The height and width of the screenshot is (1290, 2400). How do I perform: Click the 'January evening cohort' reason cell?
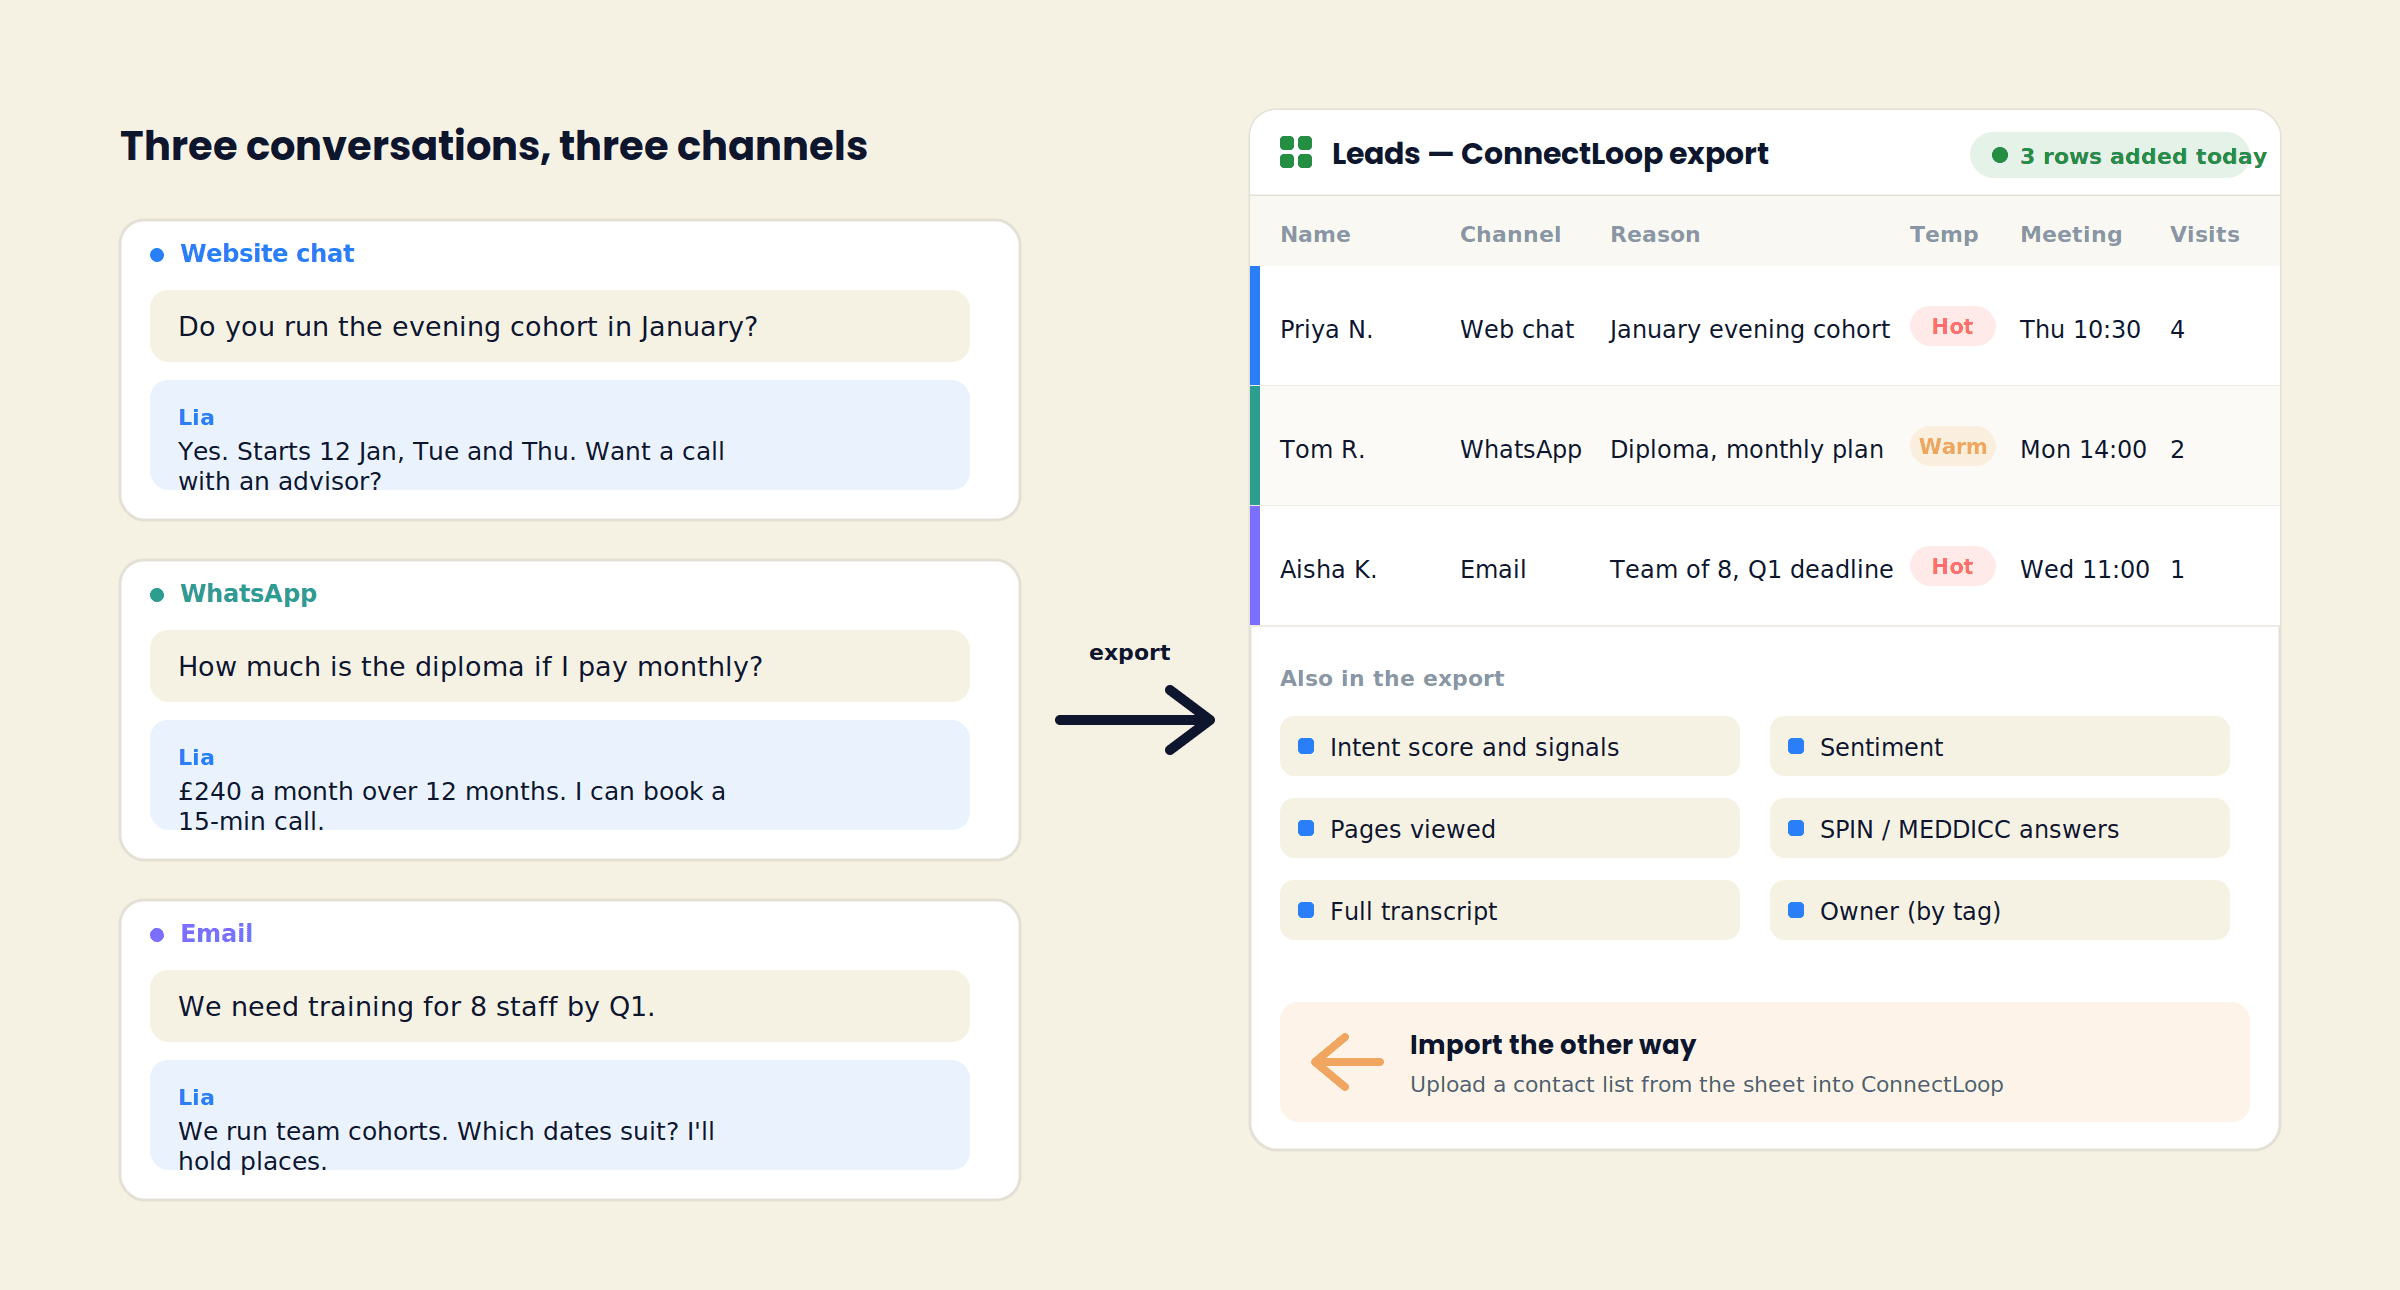(1750, 329)
